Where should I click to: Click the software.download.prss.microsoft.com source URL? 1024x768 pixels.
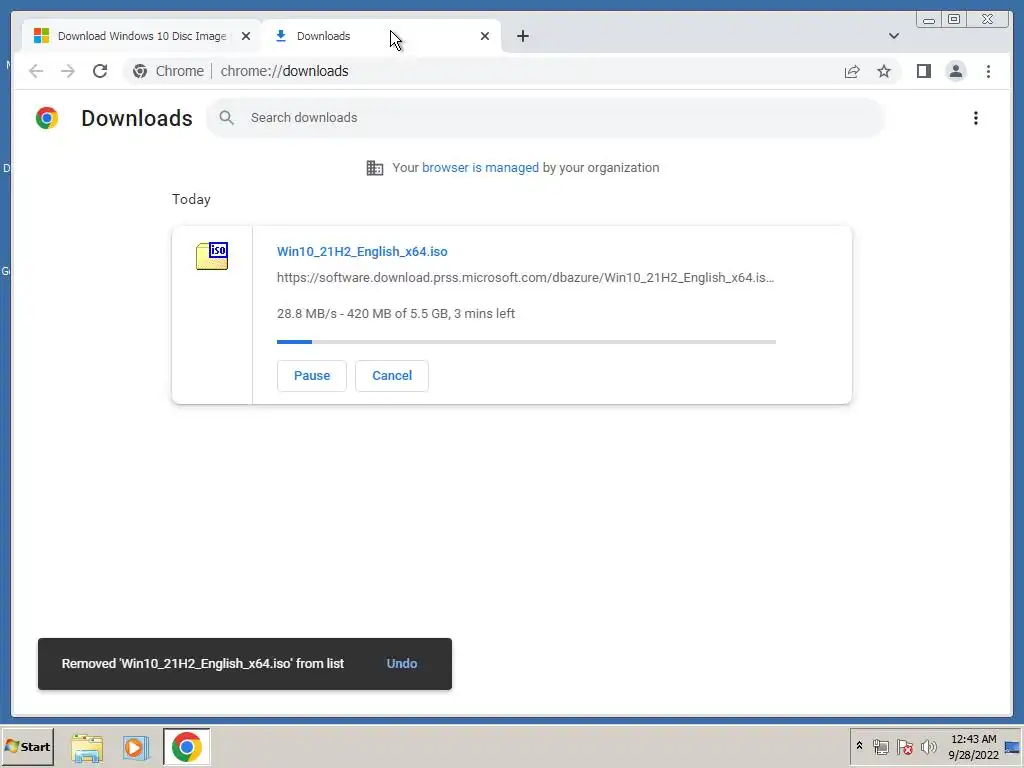pos(526,278)
